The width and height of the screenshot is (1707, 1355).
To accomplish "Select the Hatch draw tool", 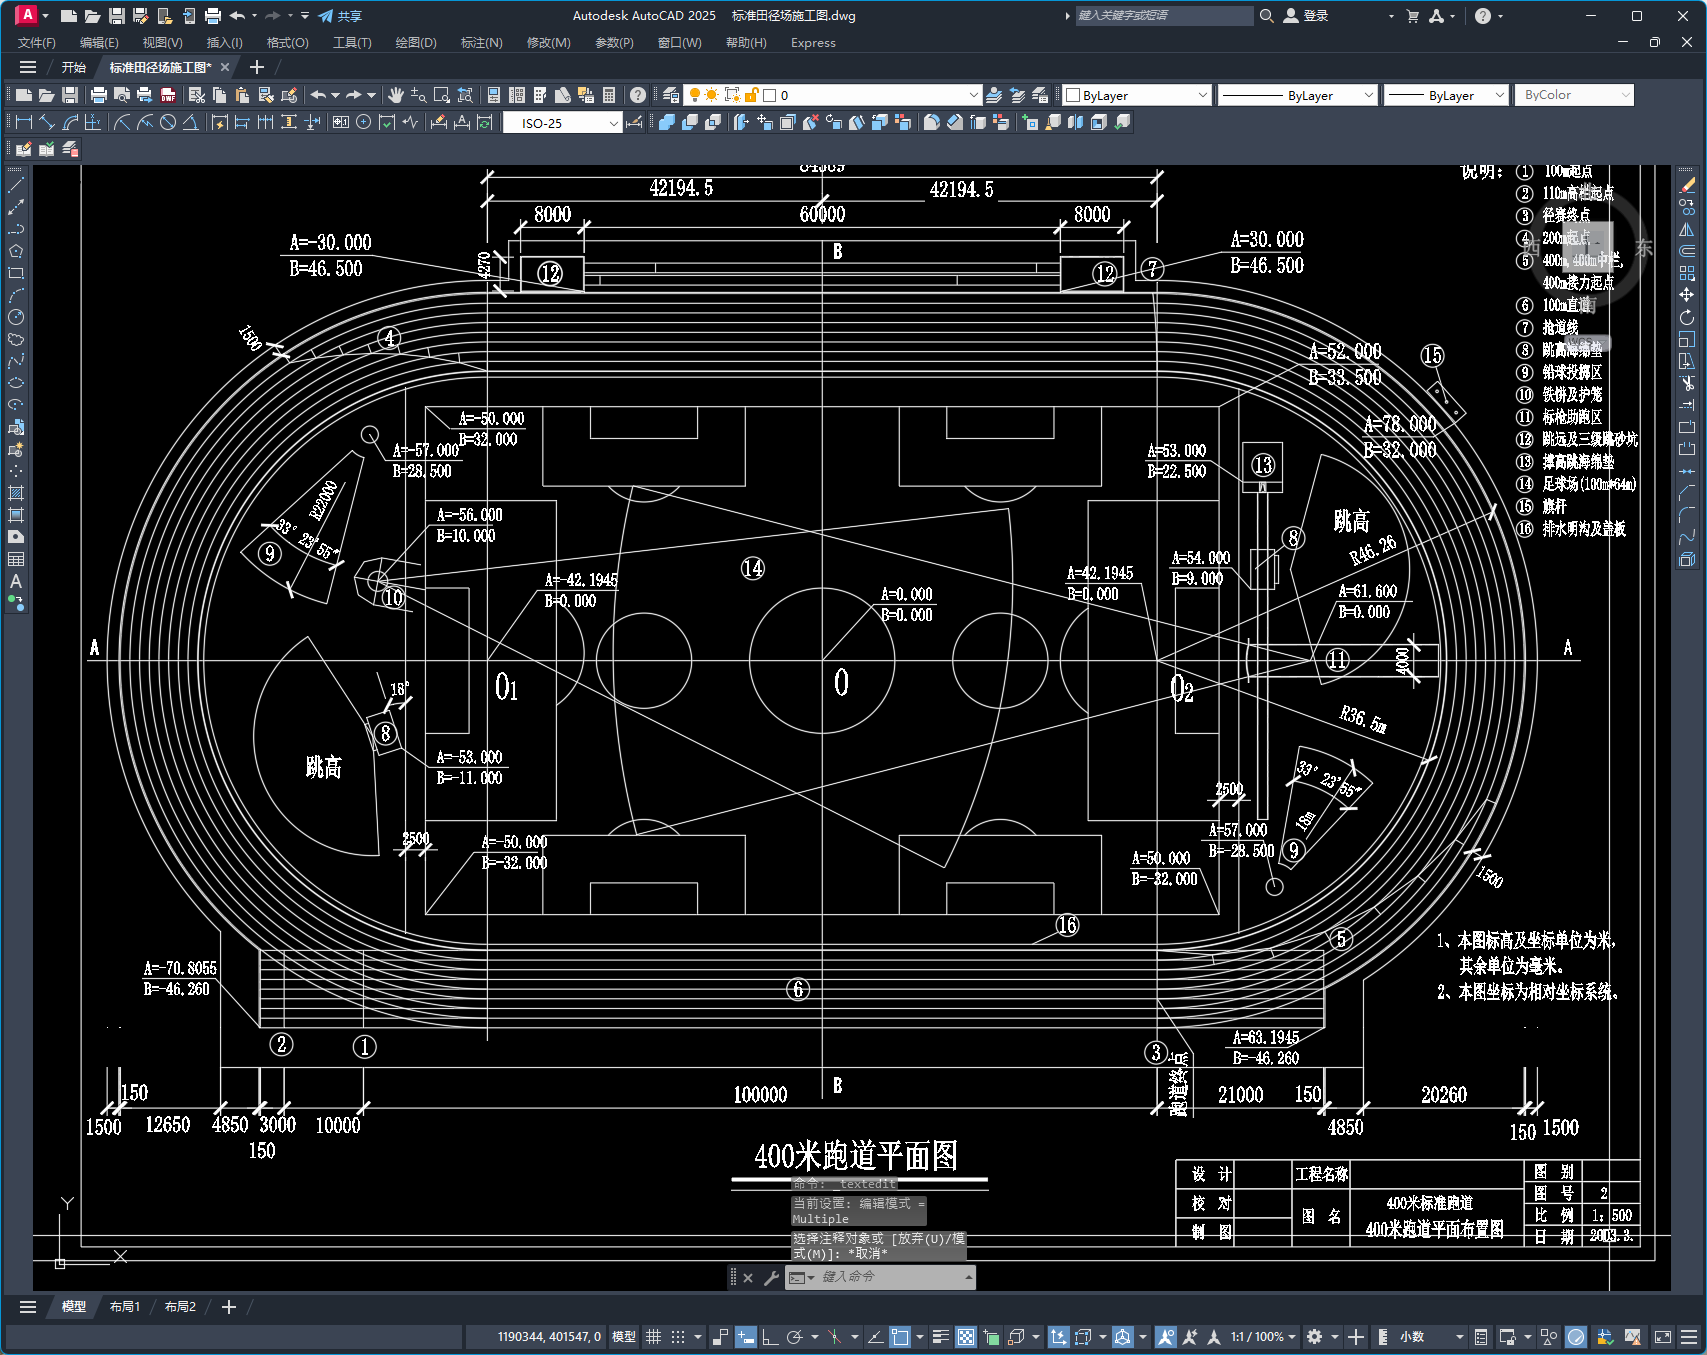I will tap(16, 493).
